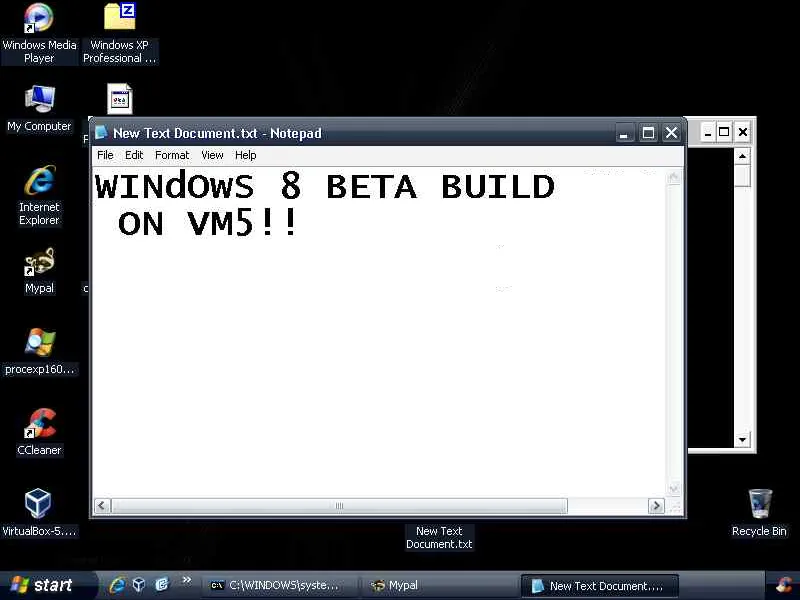The width and height of the screenshot is (800, 600).
Task: Open the Edit menu in Notepad
Action: coord(134,155)
